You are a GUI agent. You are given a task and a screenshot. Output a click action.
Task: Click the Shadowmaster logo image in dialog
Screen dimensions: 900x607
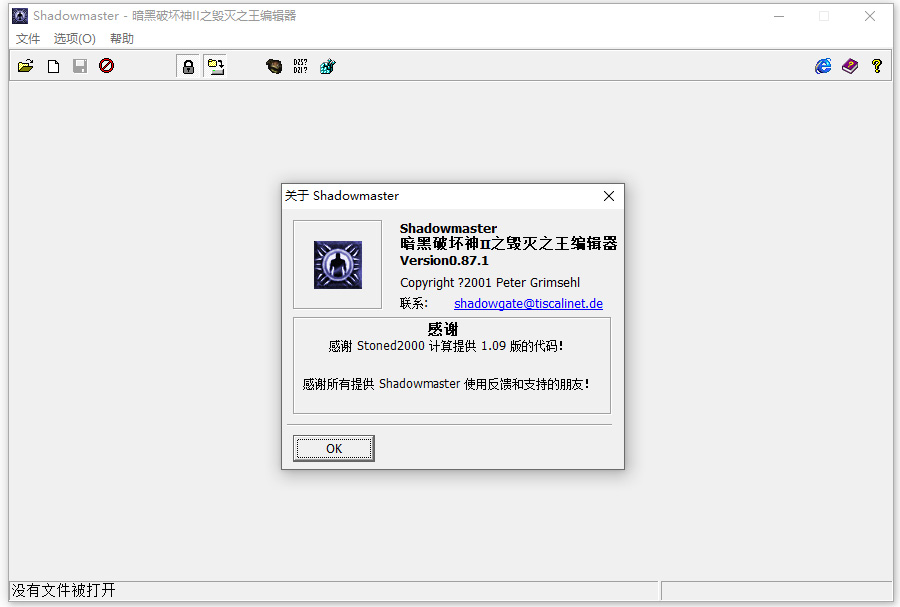pyautogui.click(x=338, y=264)
